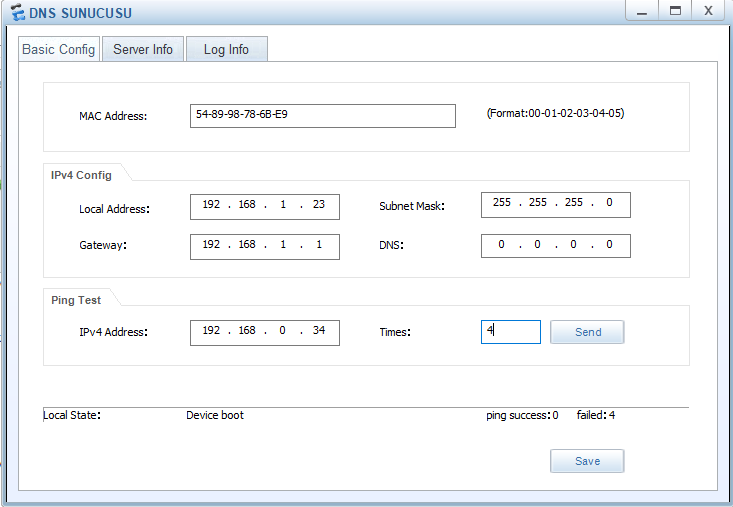733x507 pixels.
Task: Maximize the DNS SUNUCUSU window
Action: click(675, 11)
